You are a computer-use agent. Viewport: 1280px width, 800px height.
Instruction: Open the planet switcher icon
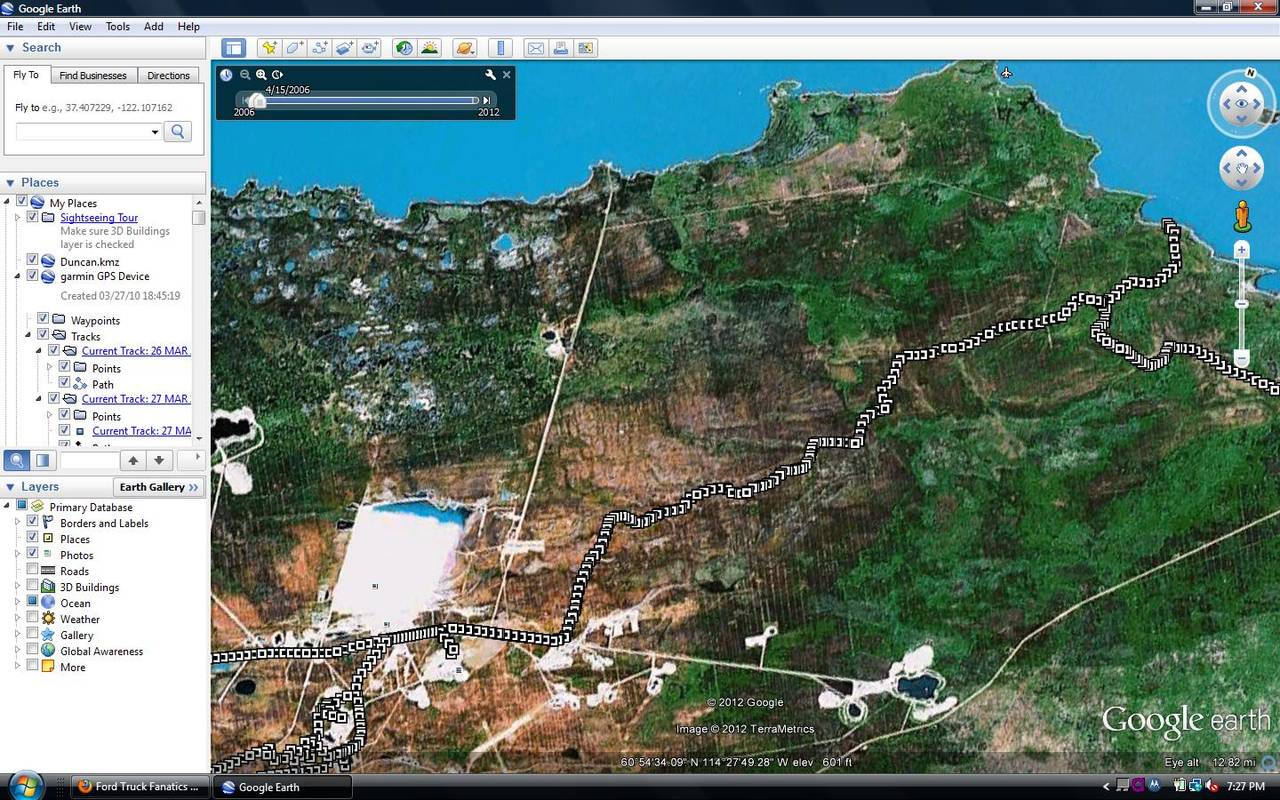coord(465,47)
